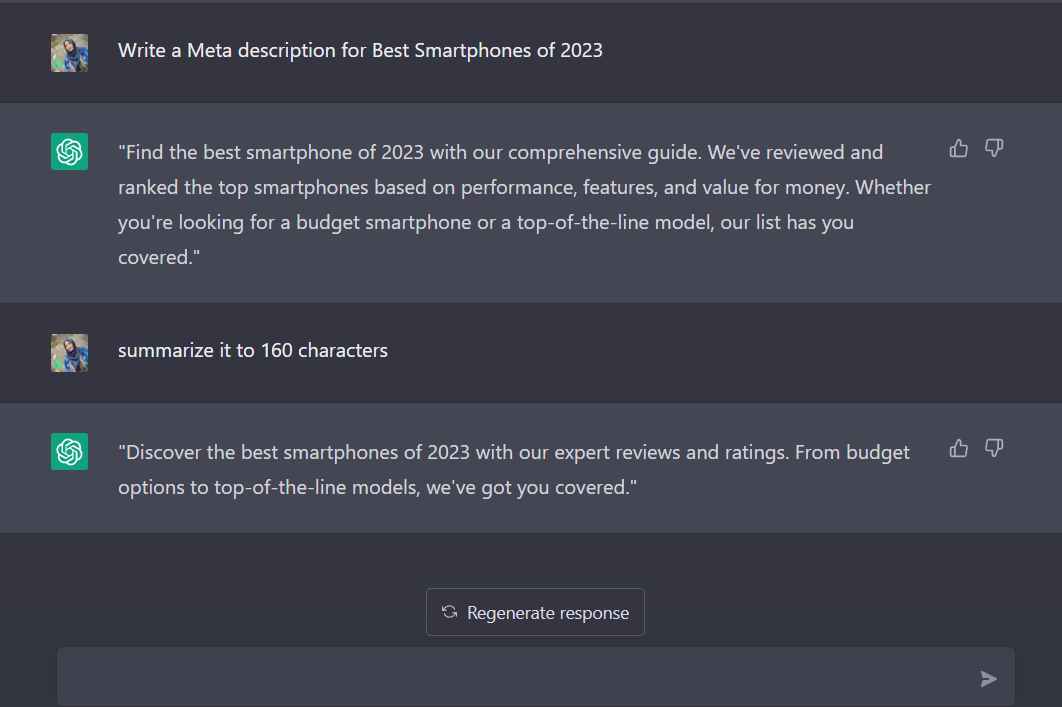Click the send message arrow icon
Screen dimensions: 1062x707
coord(988,679)
